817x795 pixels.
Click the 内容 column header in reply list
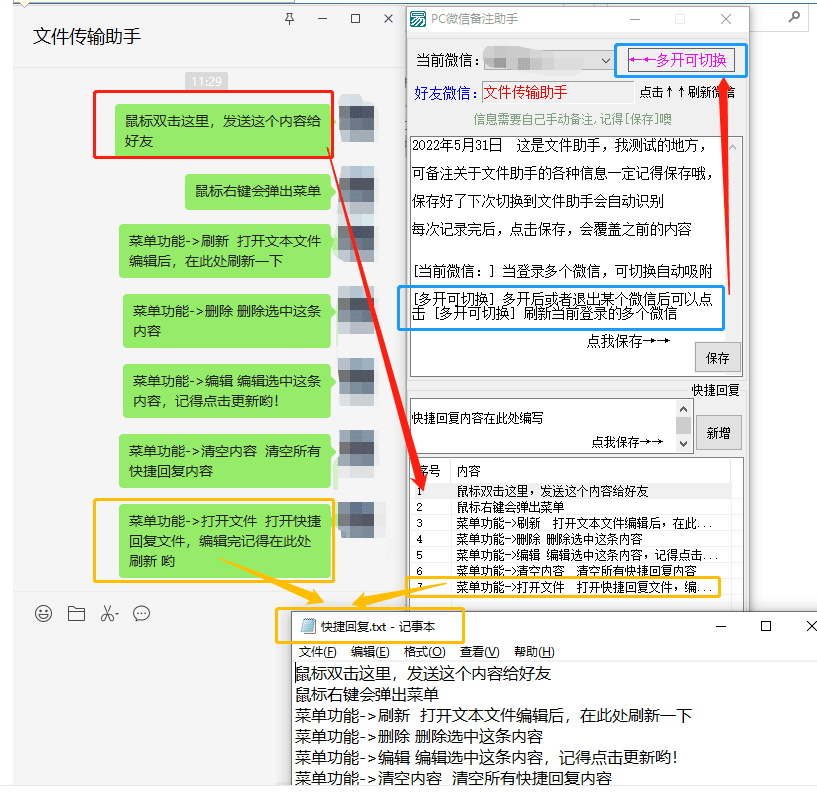coord(469,470)
